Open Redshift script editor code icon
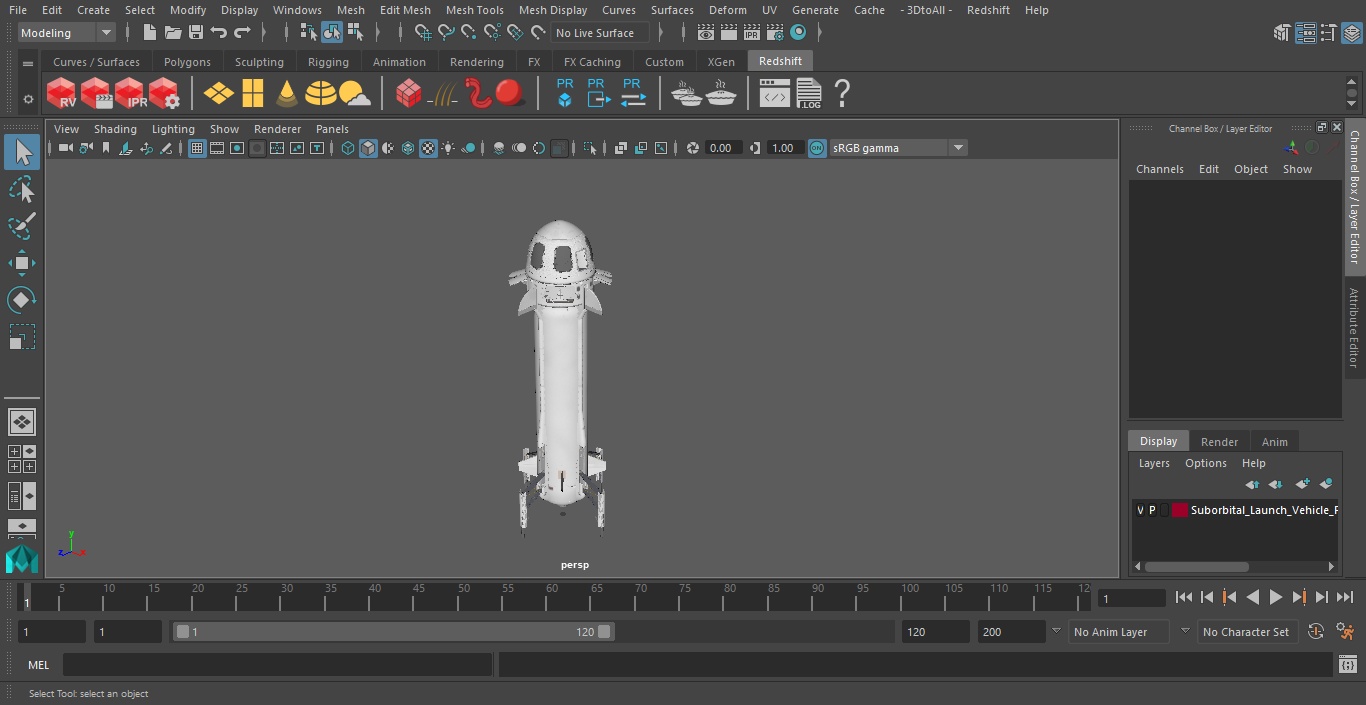The height and width of the screenshot is (705, 1366). pos(775,93)
